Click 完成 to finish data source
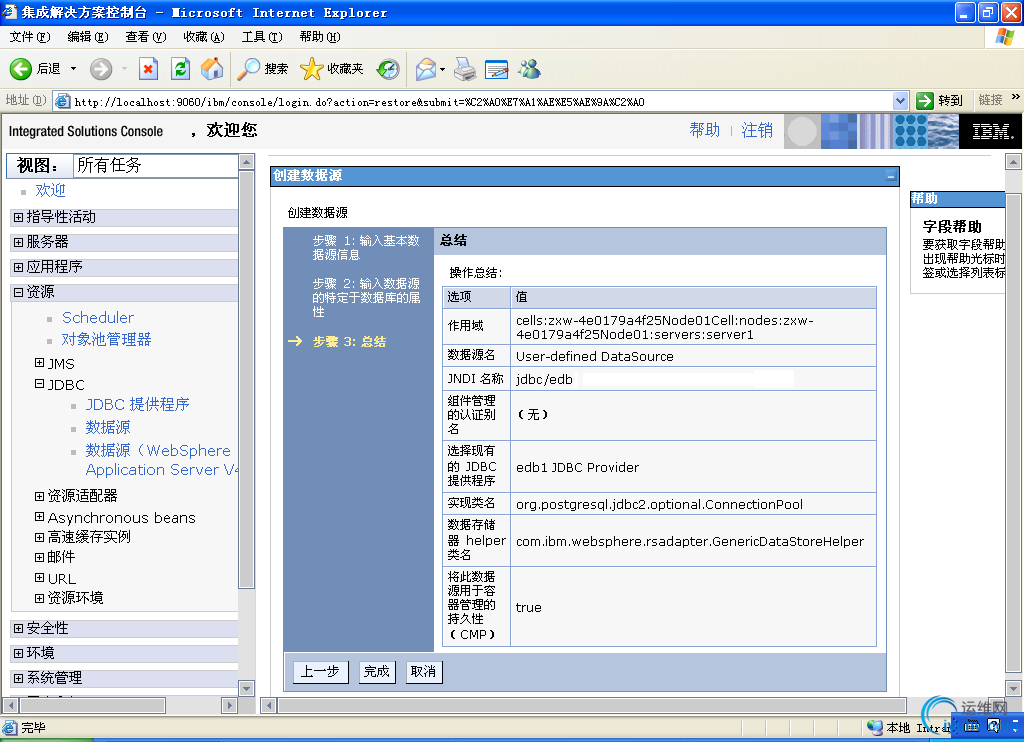The image size is (1024, 742). coord(377,671)
